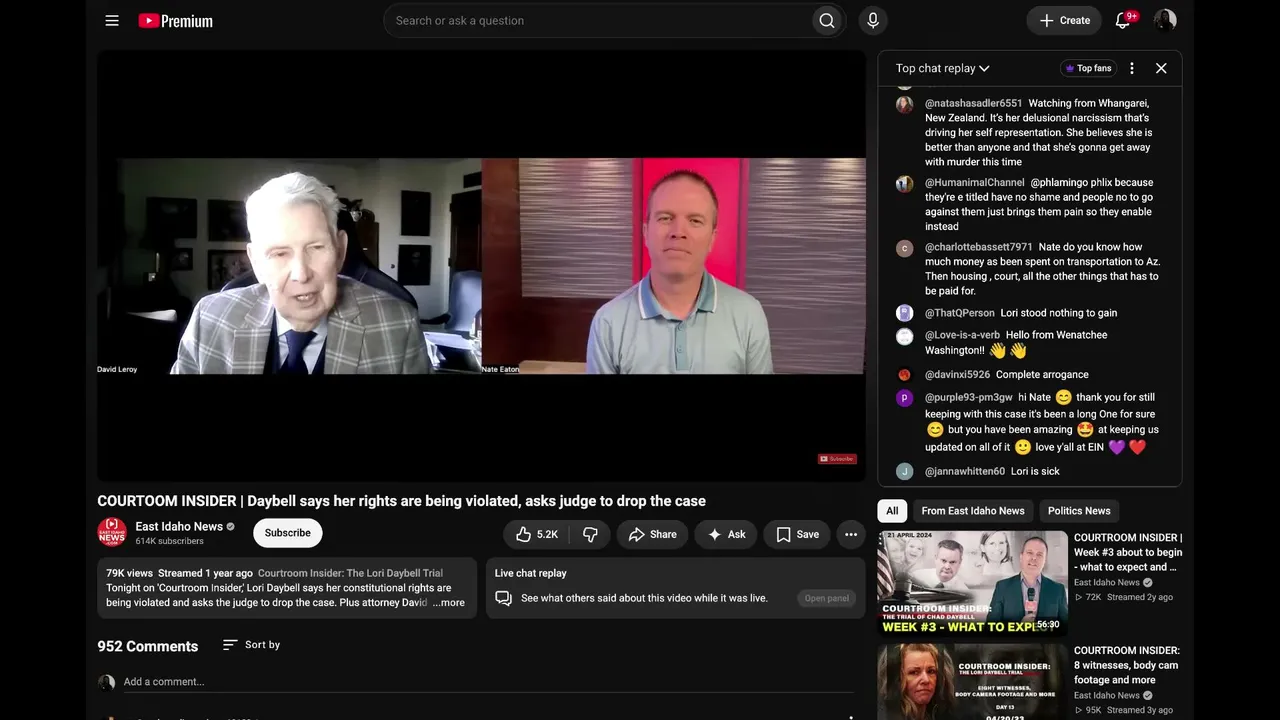Screen dimensions: 1280x720
Task: Click HumanimalChannel's chat avatar
Action: (904, 184)
